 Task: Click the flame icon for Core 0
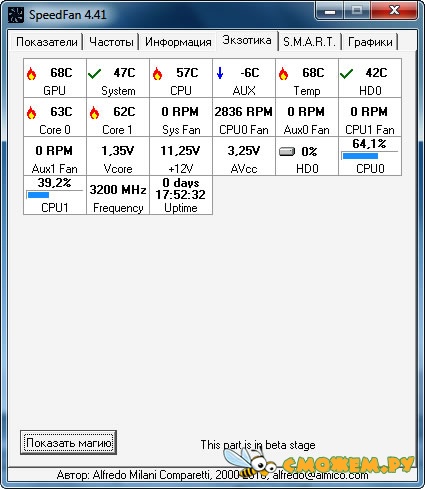click(31, 113)
